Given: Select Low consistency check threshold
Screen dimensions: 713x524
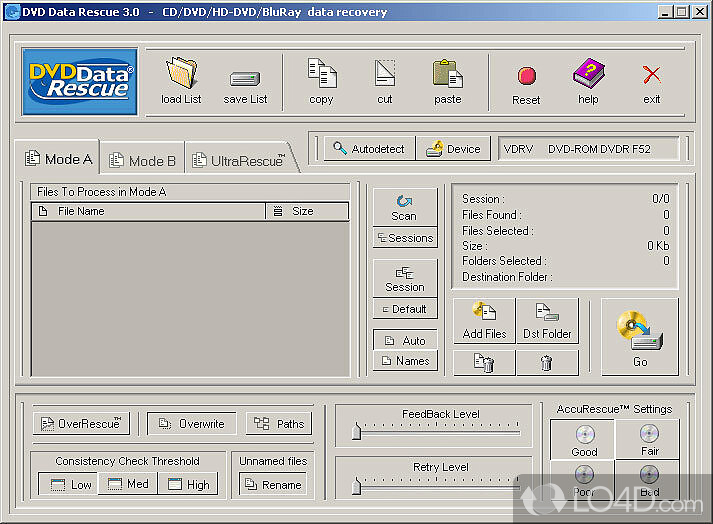Looking at the screenshot, I should 69,484.
